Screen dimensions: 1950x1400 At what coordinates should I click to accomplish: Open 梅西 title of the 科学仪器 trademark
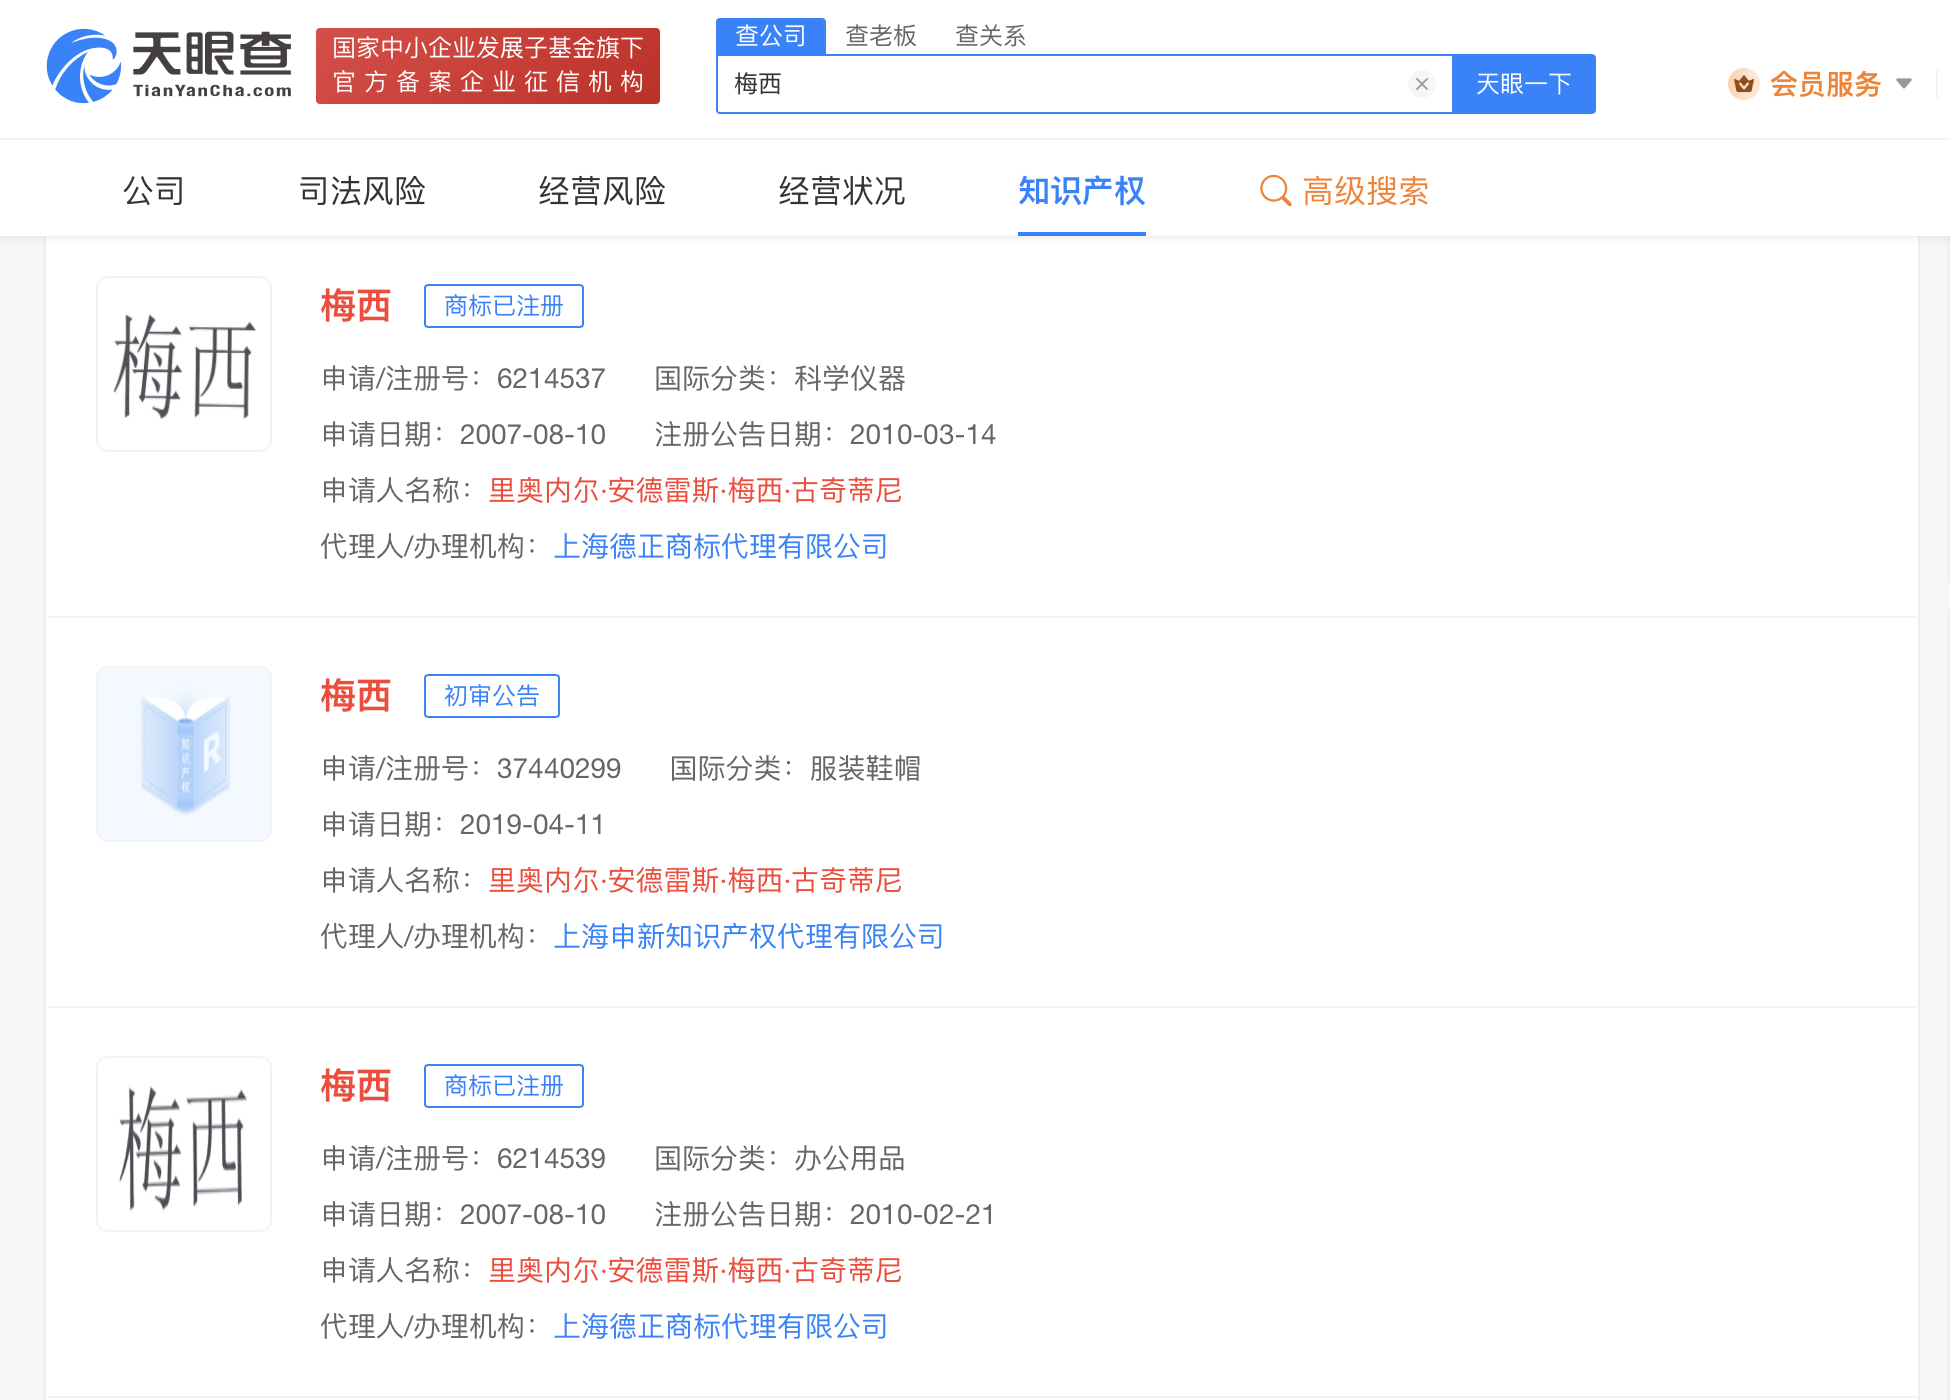tap(356, 306)
